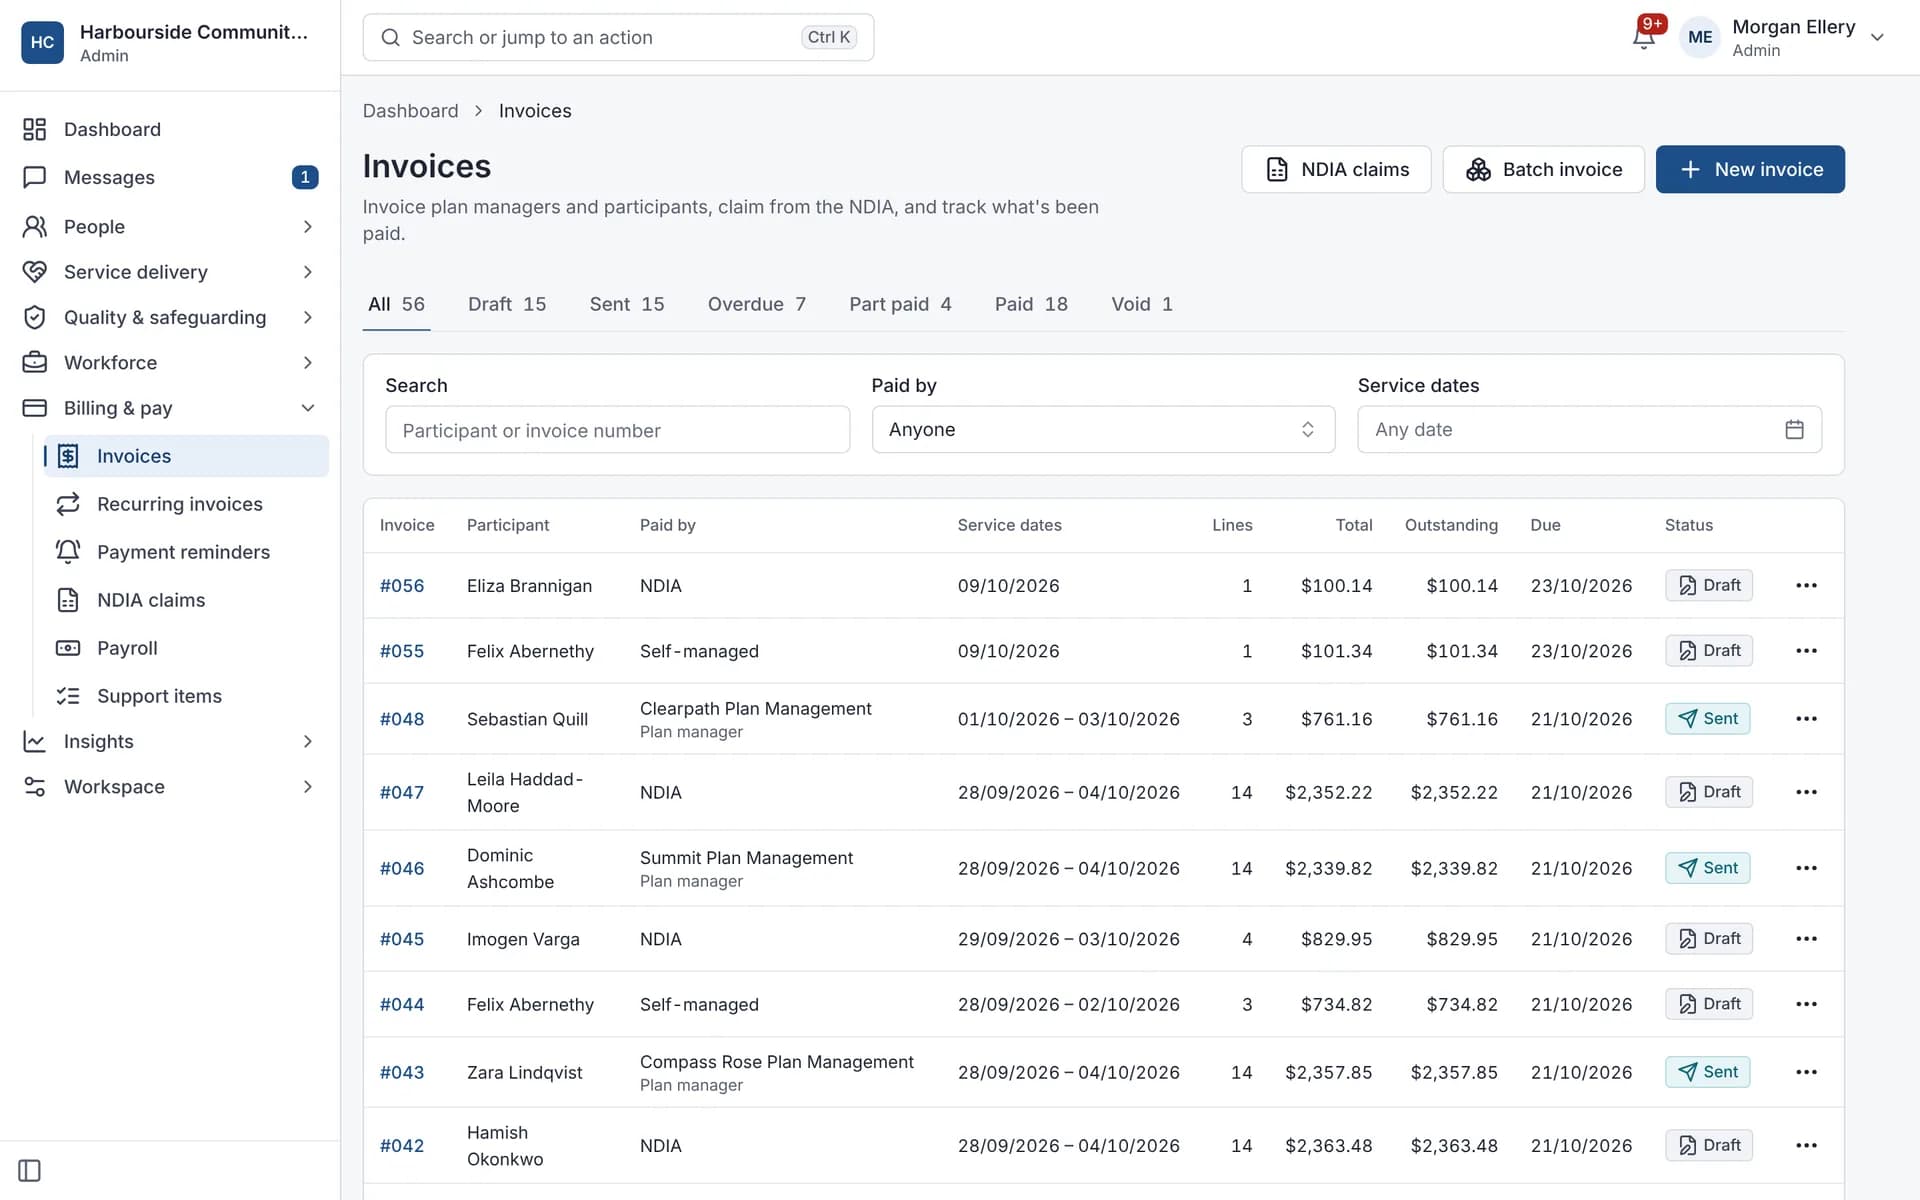Expand the Workforce section chevron
Image resolution: width=1920 pixels, height=1200 pixels.
[308, 362]
